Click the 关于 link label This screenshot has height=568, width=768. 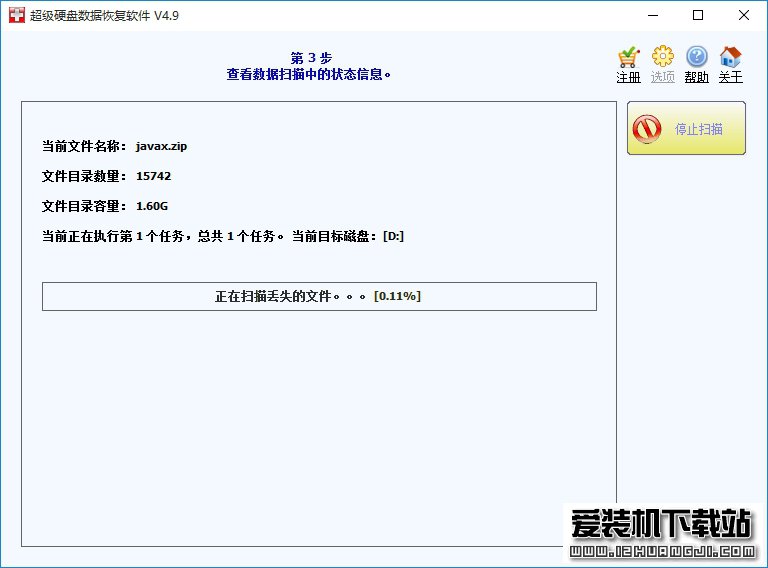730,77
